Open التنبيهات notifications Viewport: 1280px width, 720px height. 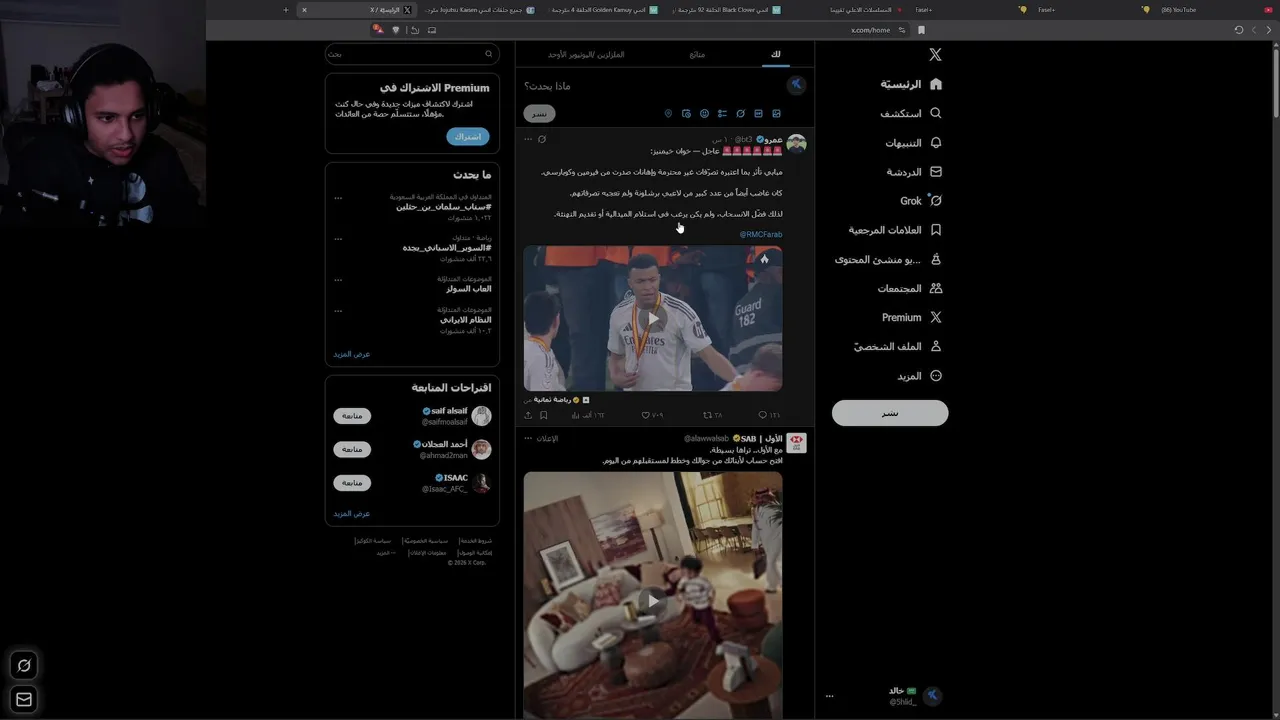913,143
